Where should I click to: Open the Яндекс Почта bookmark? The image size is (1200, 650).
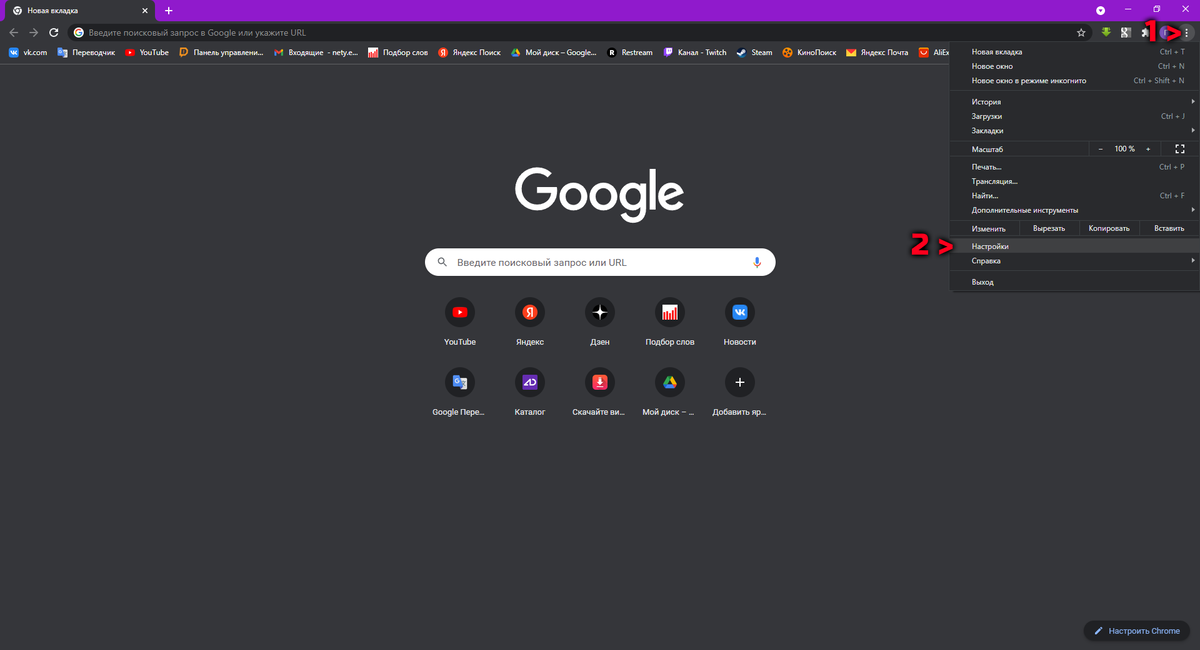click(x=878, y=53)
